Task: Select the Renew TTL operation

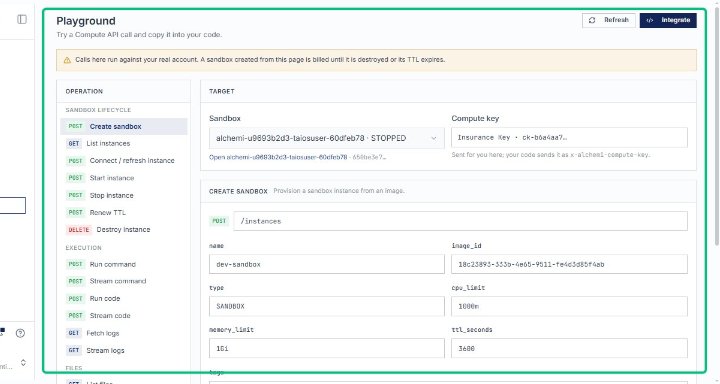Action: point(124,213)
